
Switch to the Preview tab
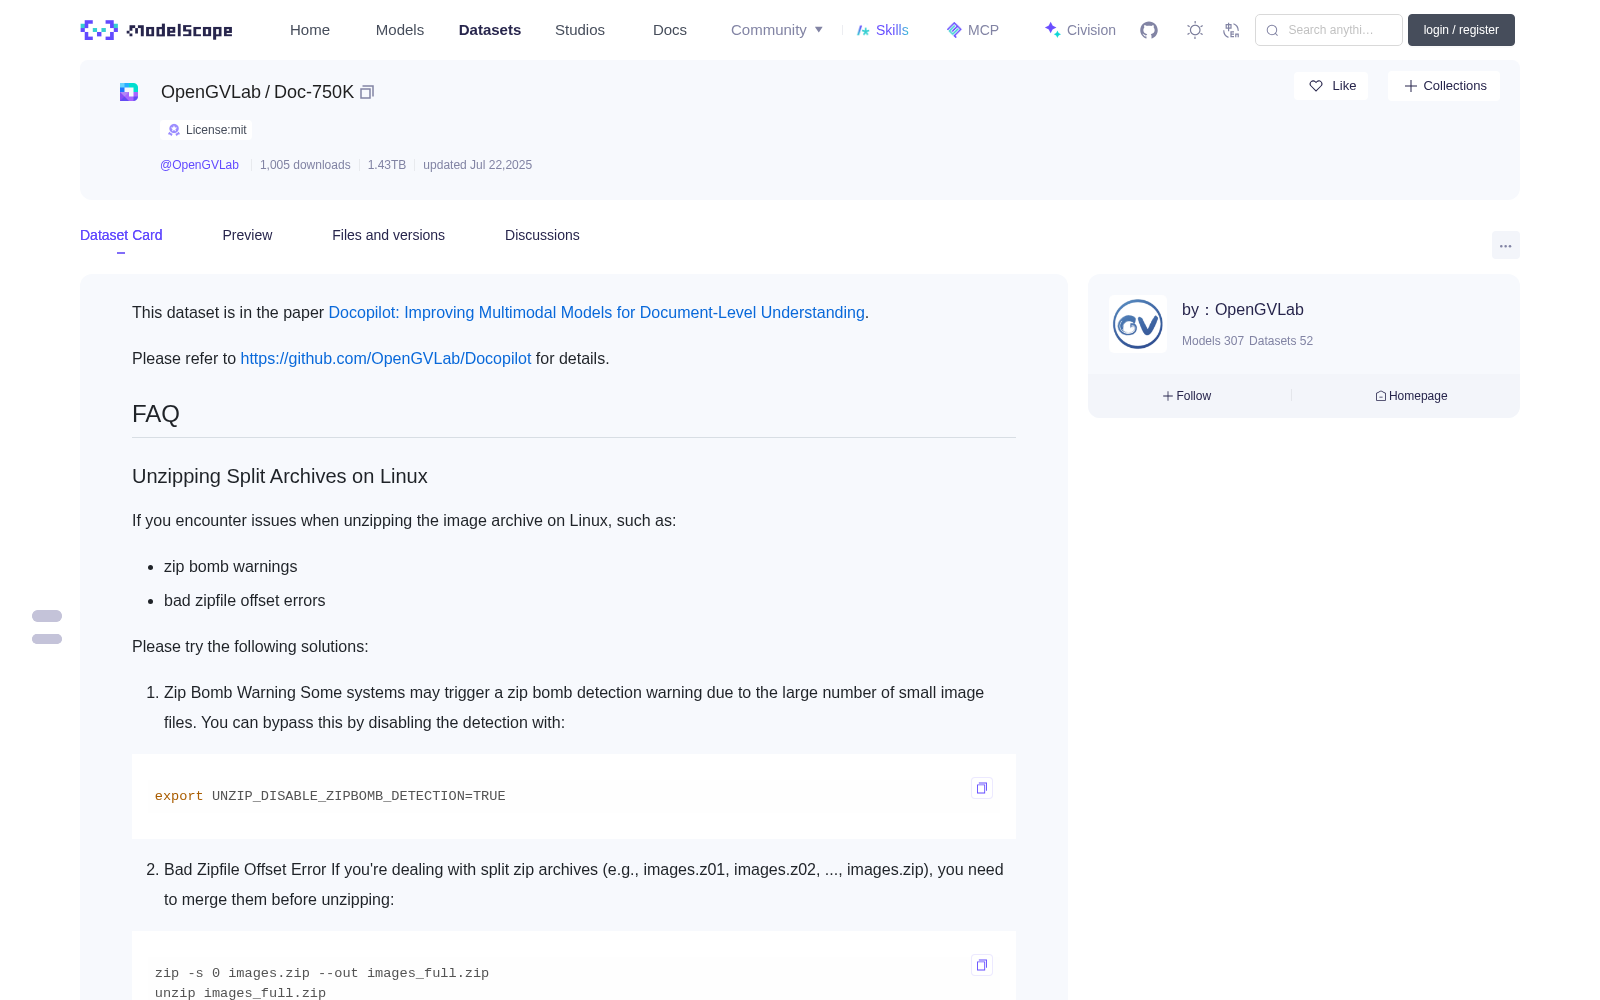pos(247,235)
